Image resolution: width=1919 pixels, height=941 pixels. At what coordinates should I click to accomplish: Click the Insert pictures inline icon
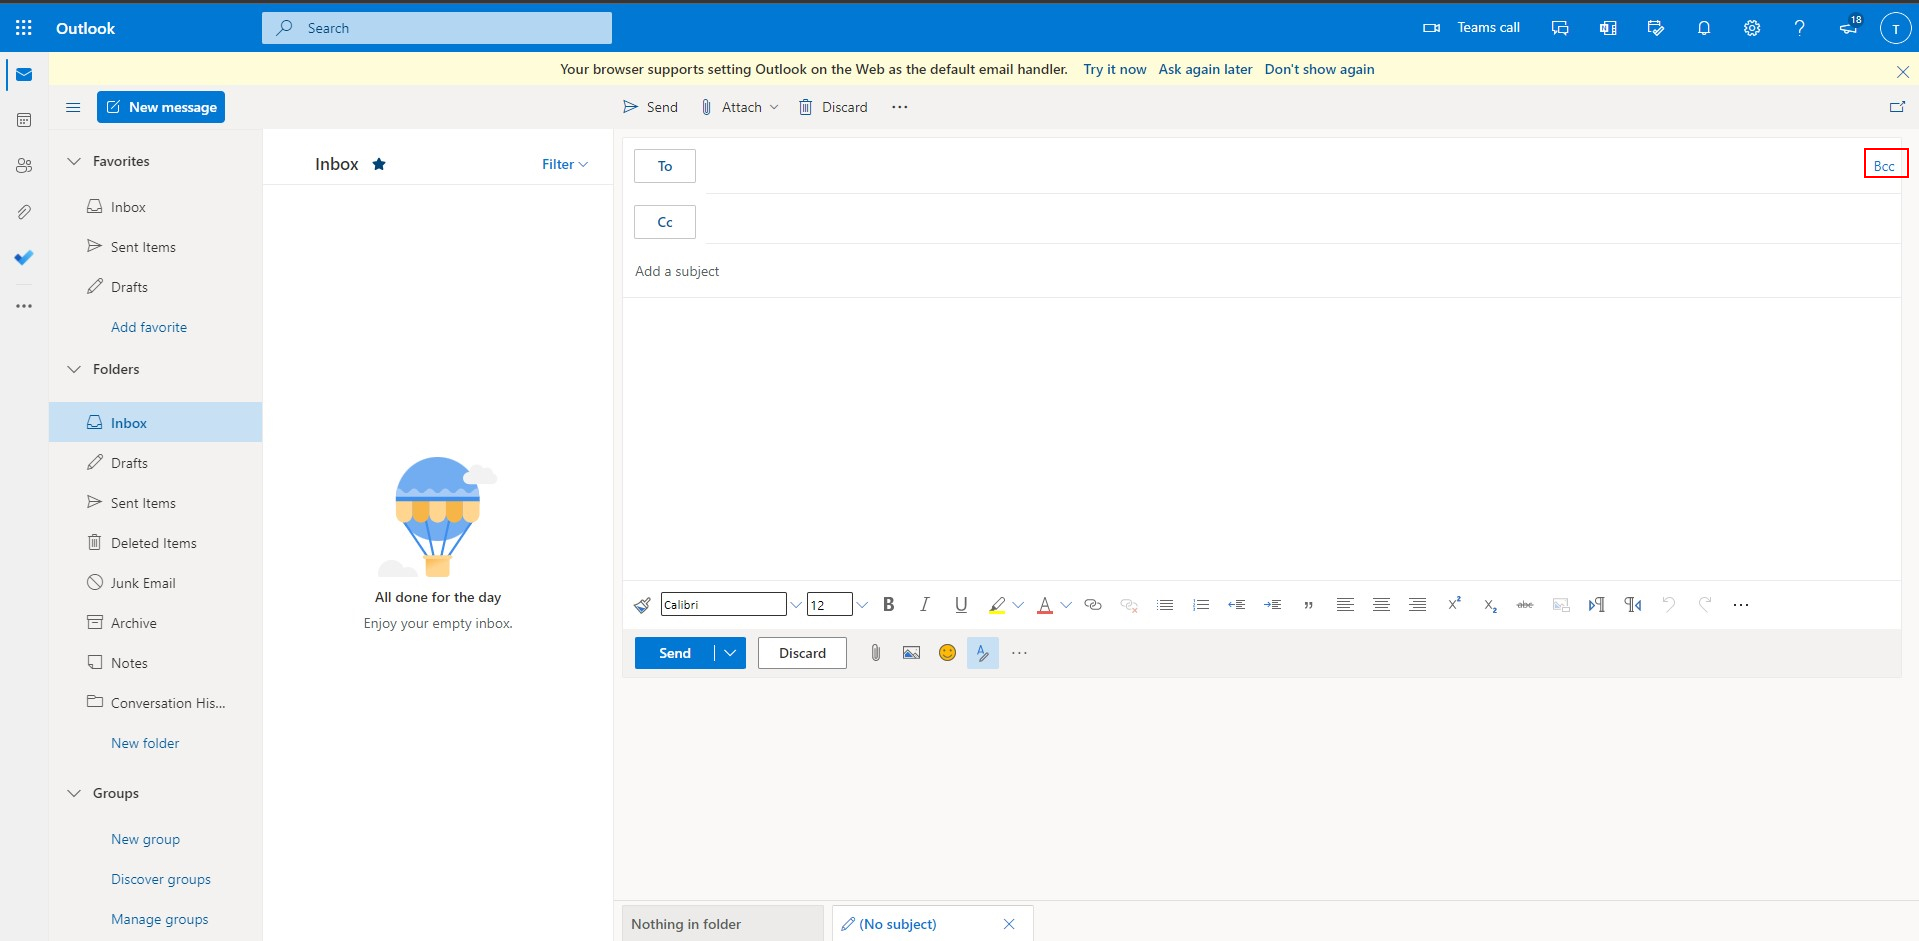pyautogui.click(x=911, y=653)
